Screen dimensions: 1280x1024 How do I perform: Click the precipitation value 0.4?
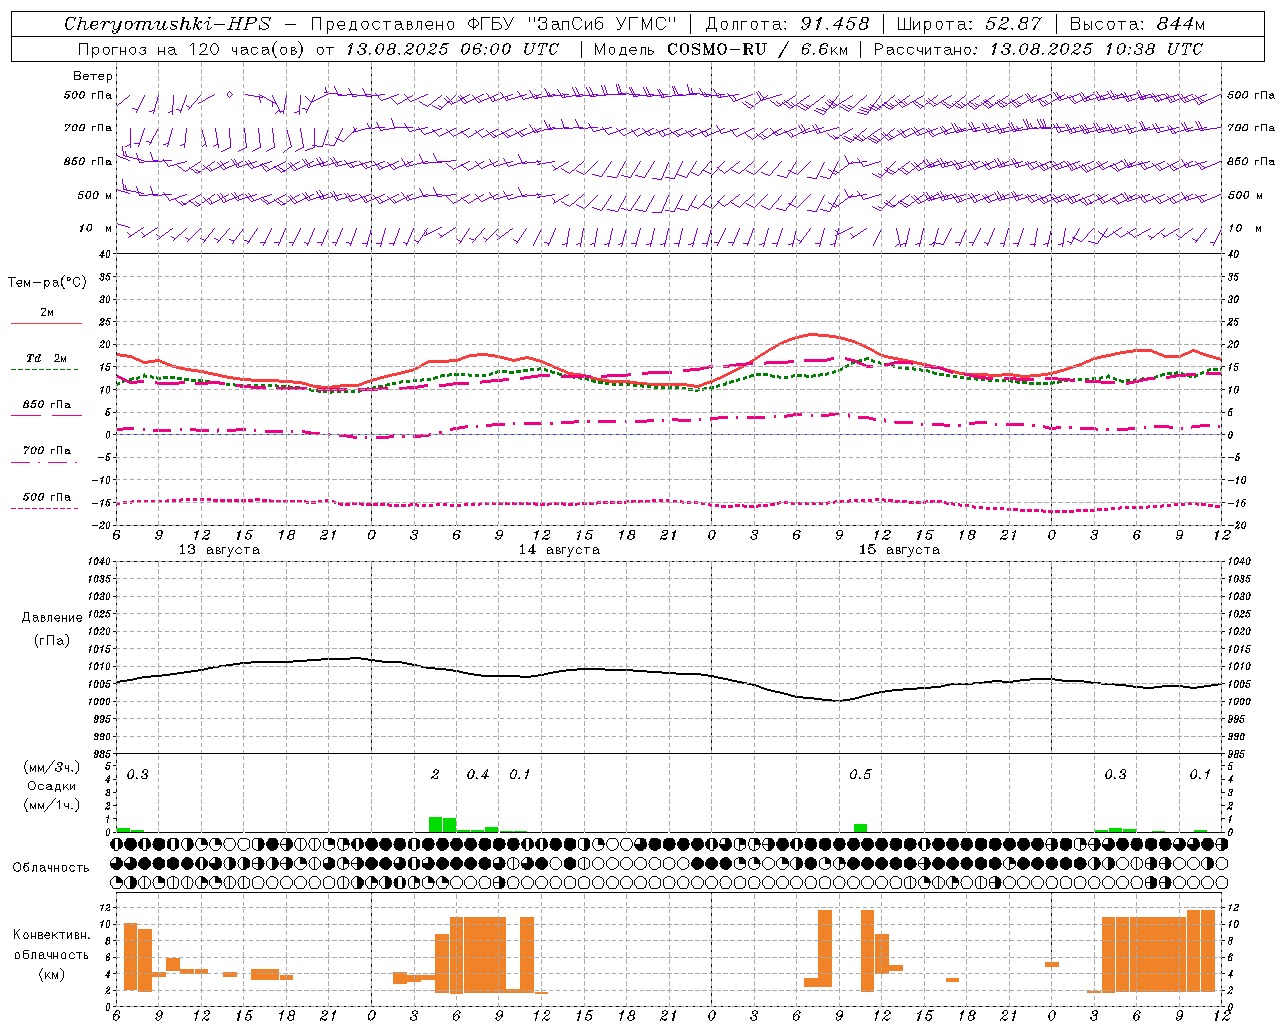(478, 775)
